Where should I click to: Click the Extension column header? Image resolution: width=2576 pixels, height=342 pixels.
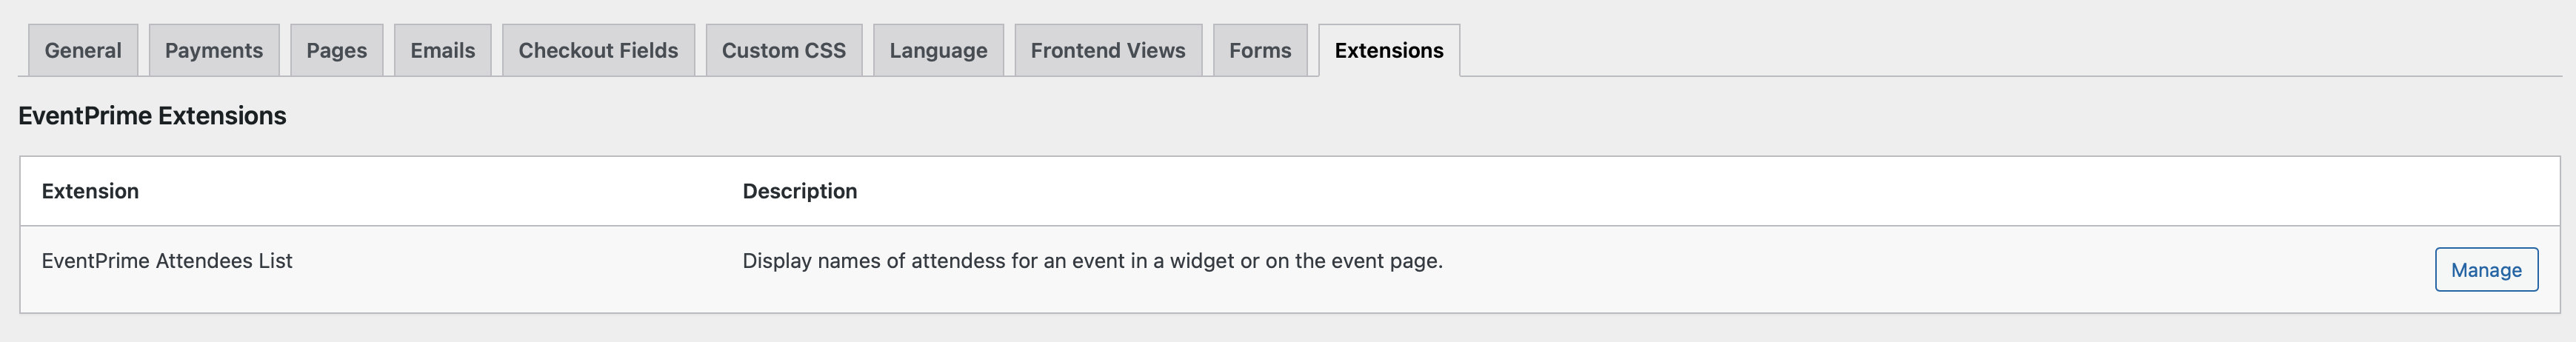[x=90, y=191]
